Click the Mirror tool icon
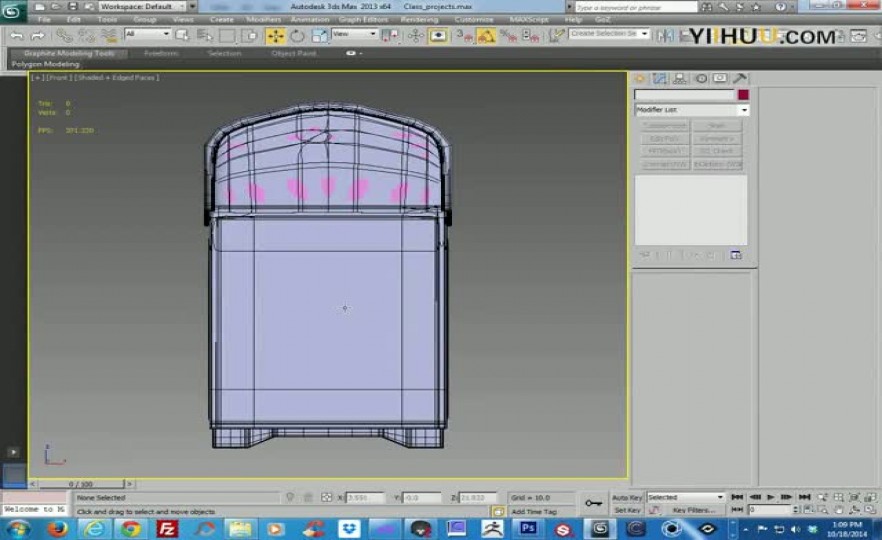The width and height of the screenshot is (882, 540). 665,36
